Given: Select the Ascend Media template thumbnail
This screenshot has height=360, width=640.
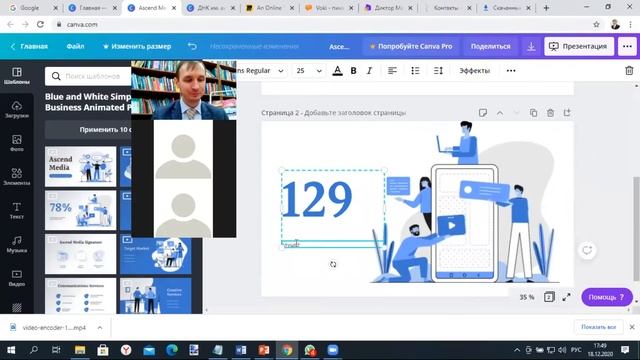Looking at the screenshot, I should coord(80,167).
